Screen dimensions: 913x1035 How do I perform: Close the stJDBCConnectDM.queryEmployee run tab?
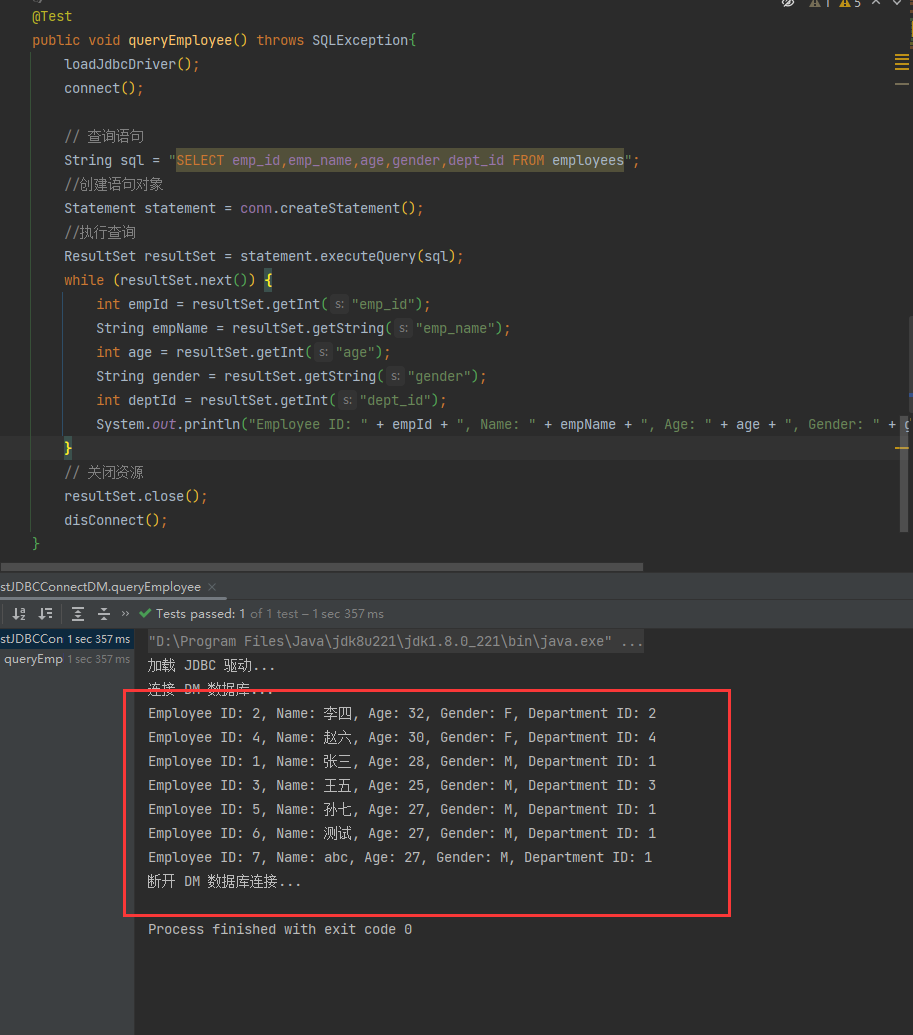212,587
